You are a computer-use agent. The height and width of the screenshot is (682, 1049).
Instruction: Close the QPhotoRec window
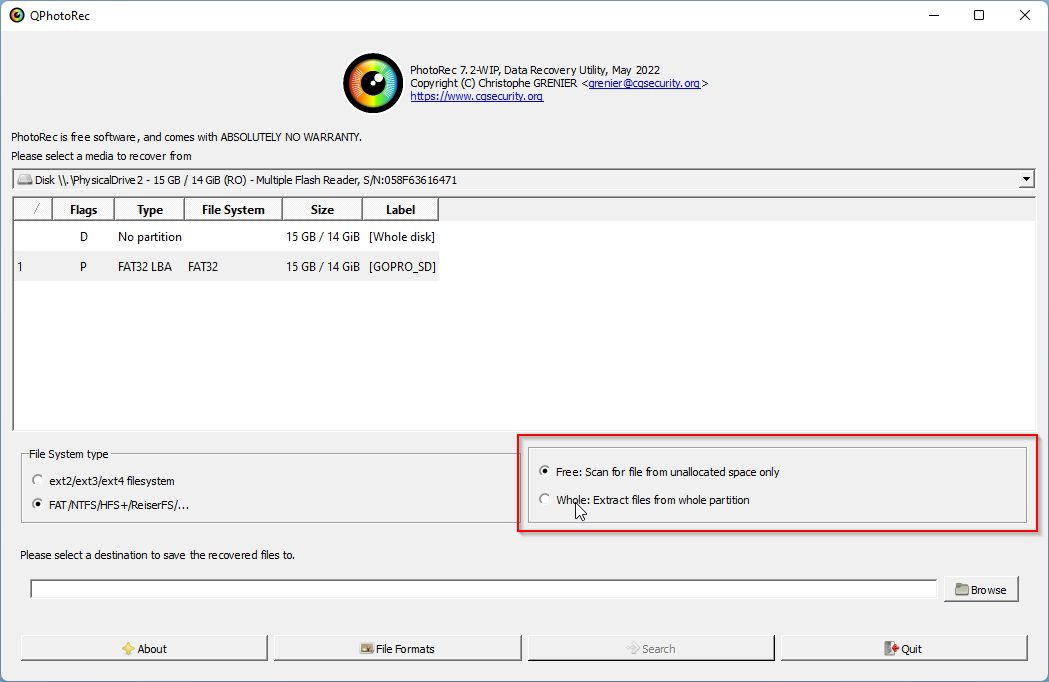1024,15
